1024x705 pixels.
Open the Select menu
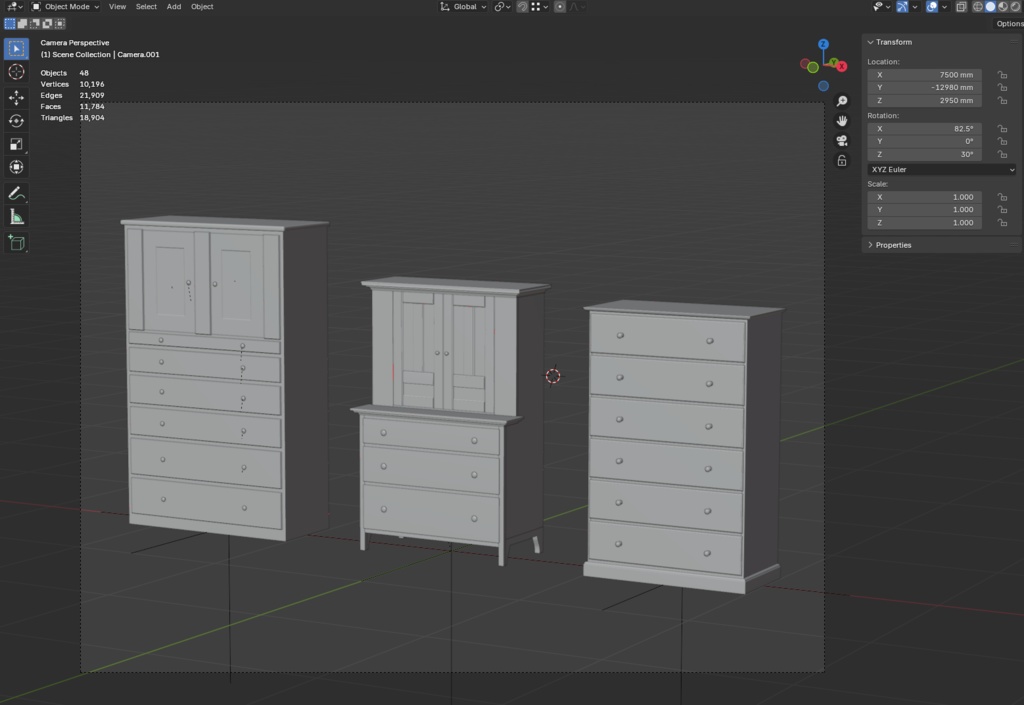pyautogui.click(x=146, y=7)
